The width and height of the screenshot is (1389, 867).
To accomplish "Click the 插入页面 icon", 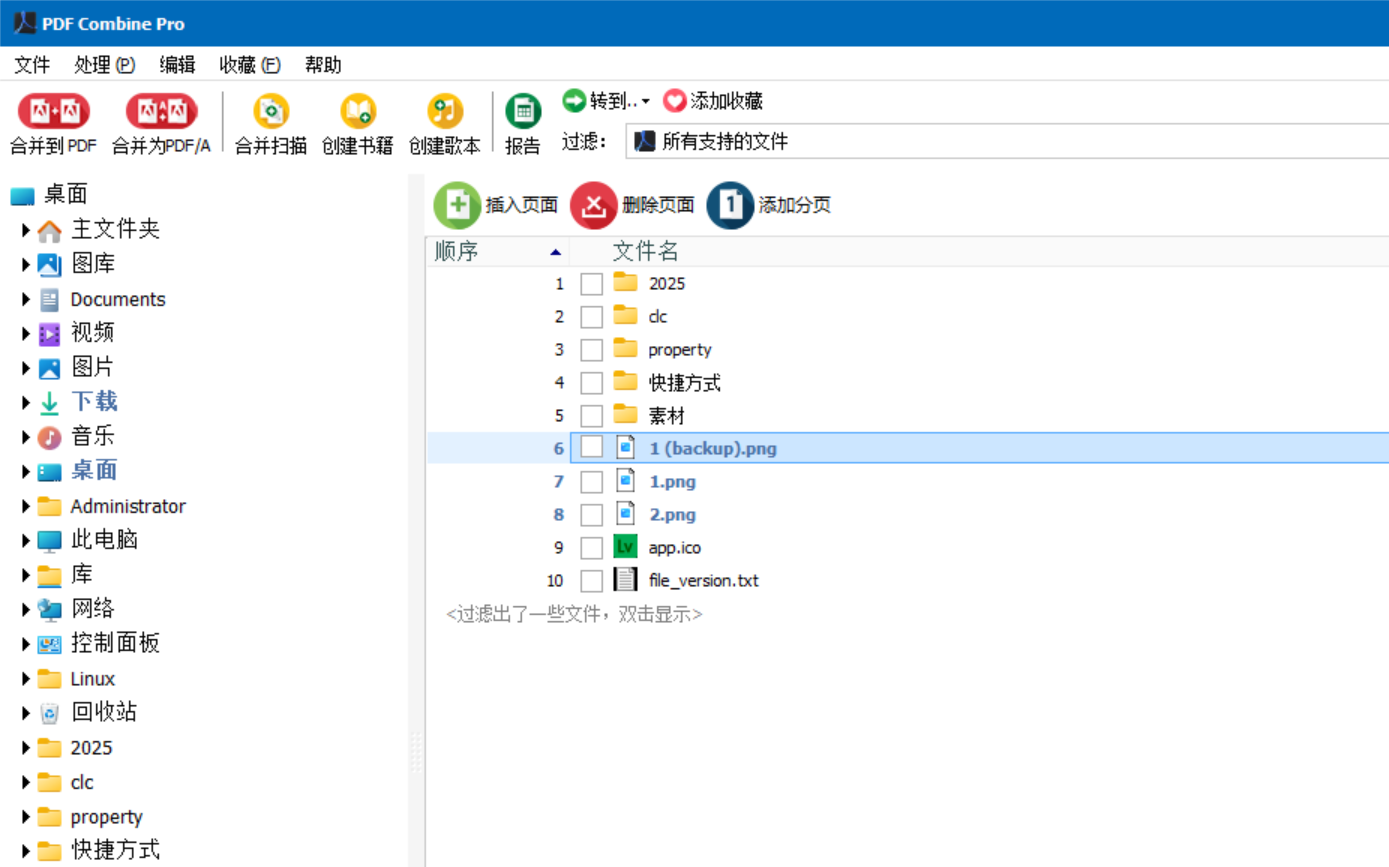I will (456, 204).
